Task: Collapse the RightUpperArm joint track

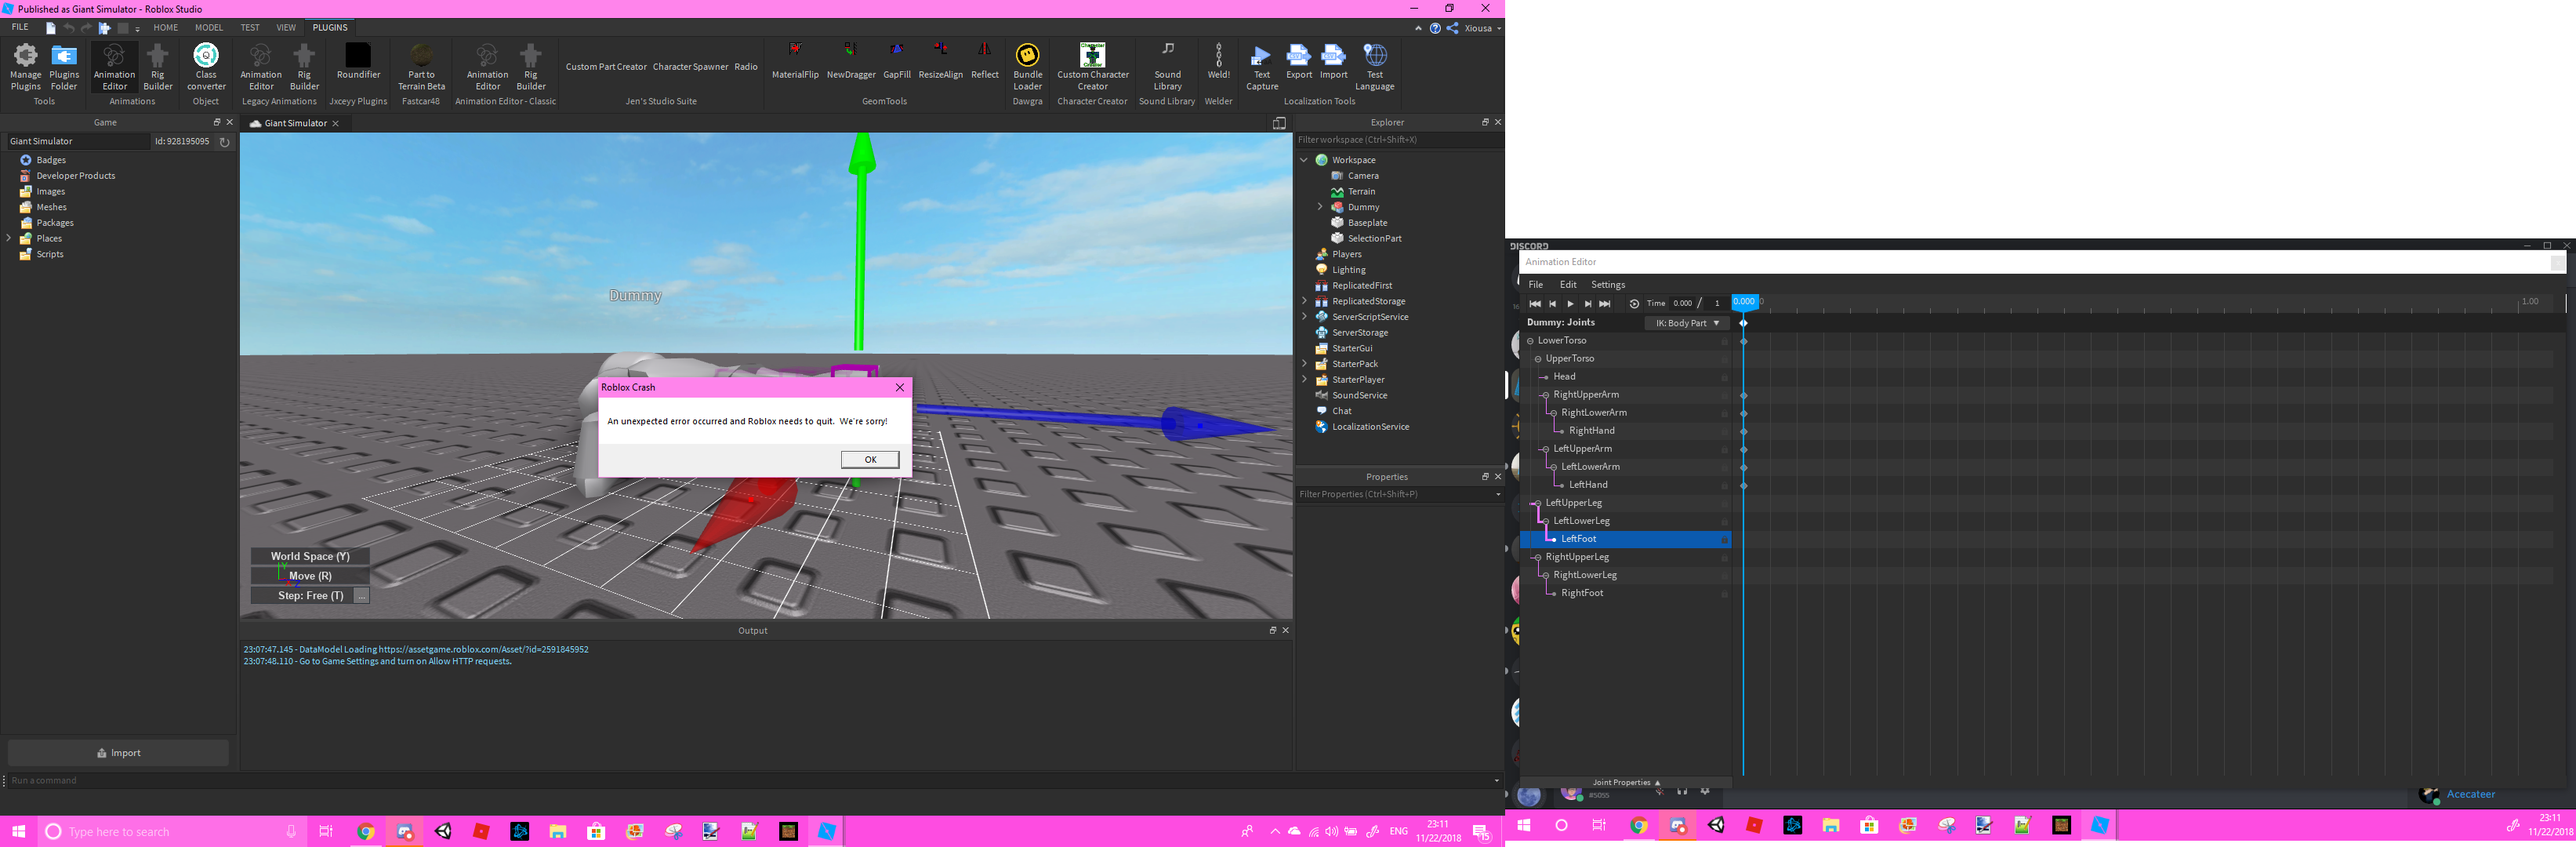Action: [1545, 394]
